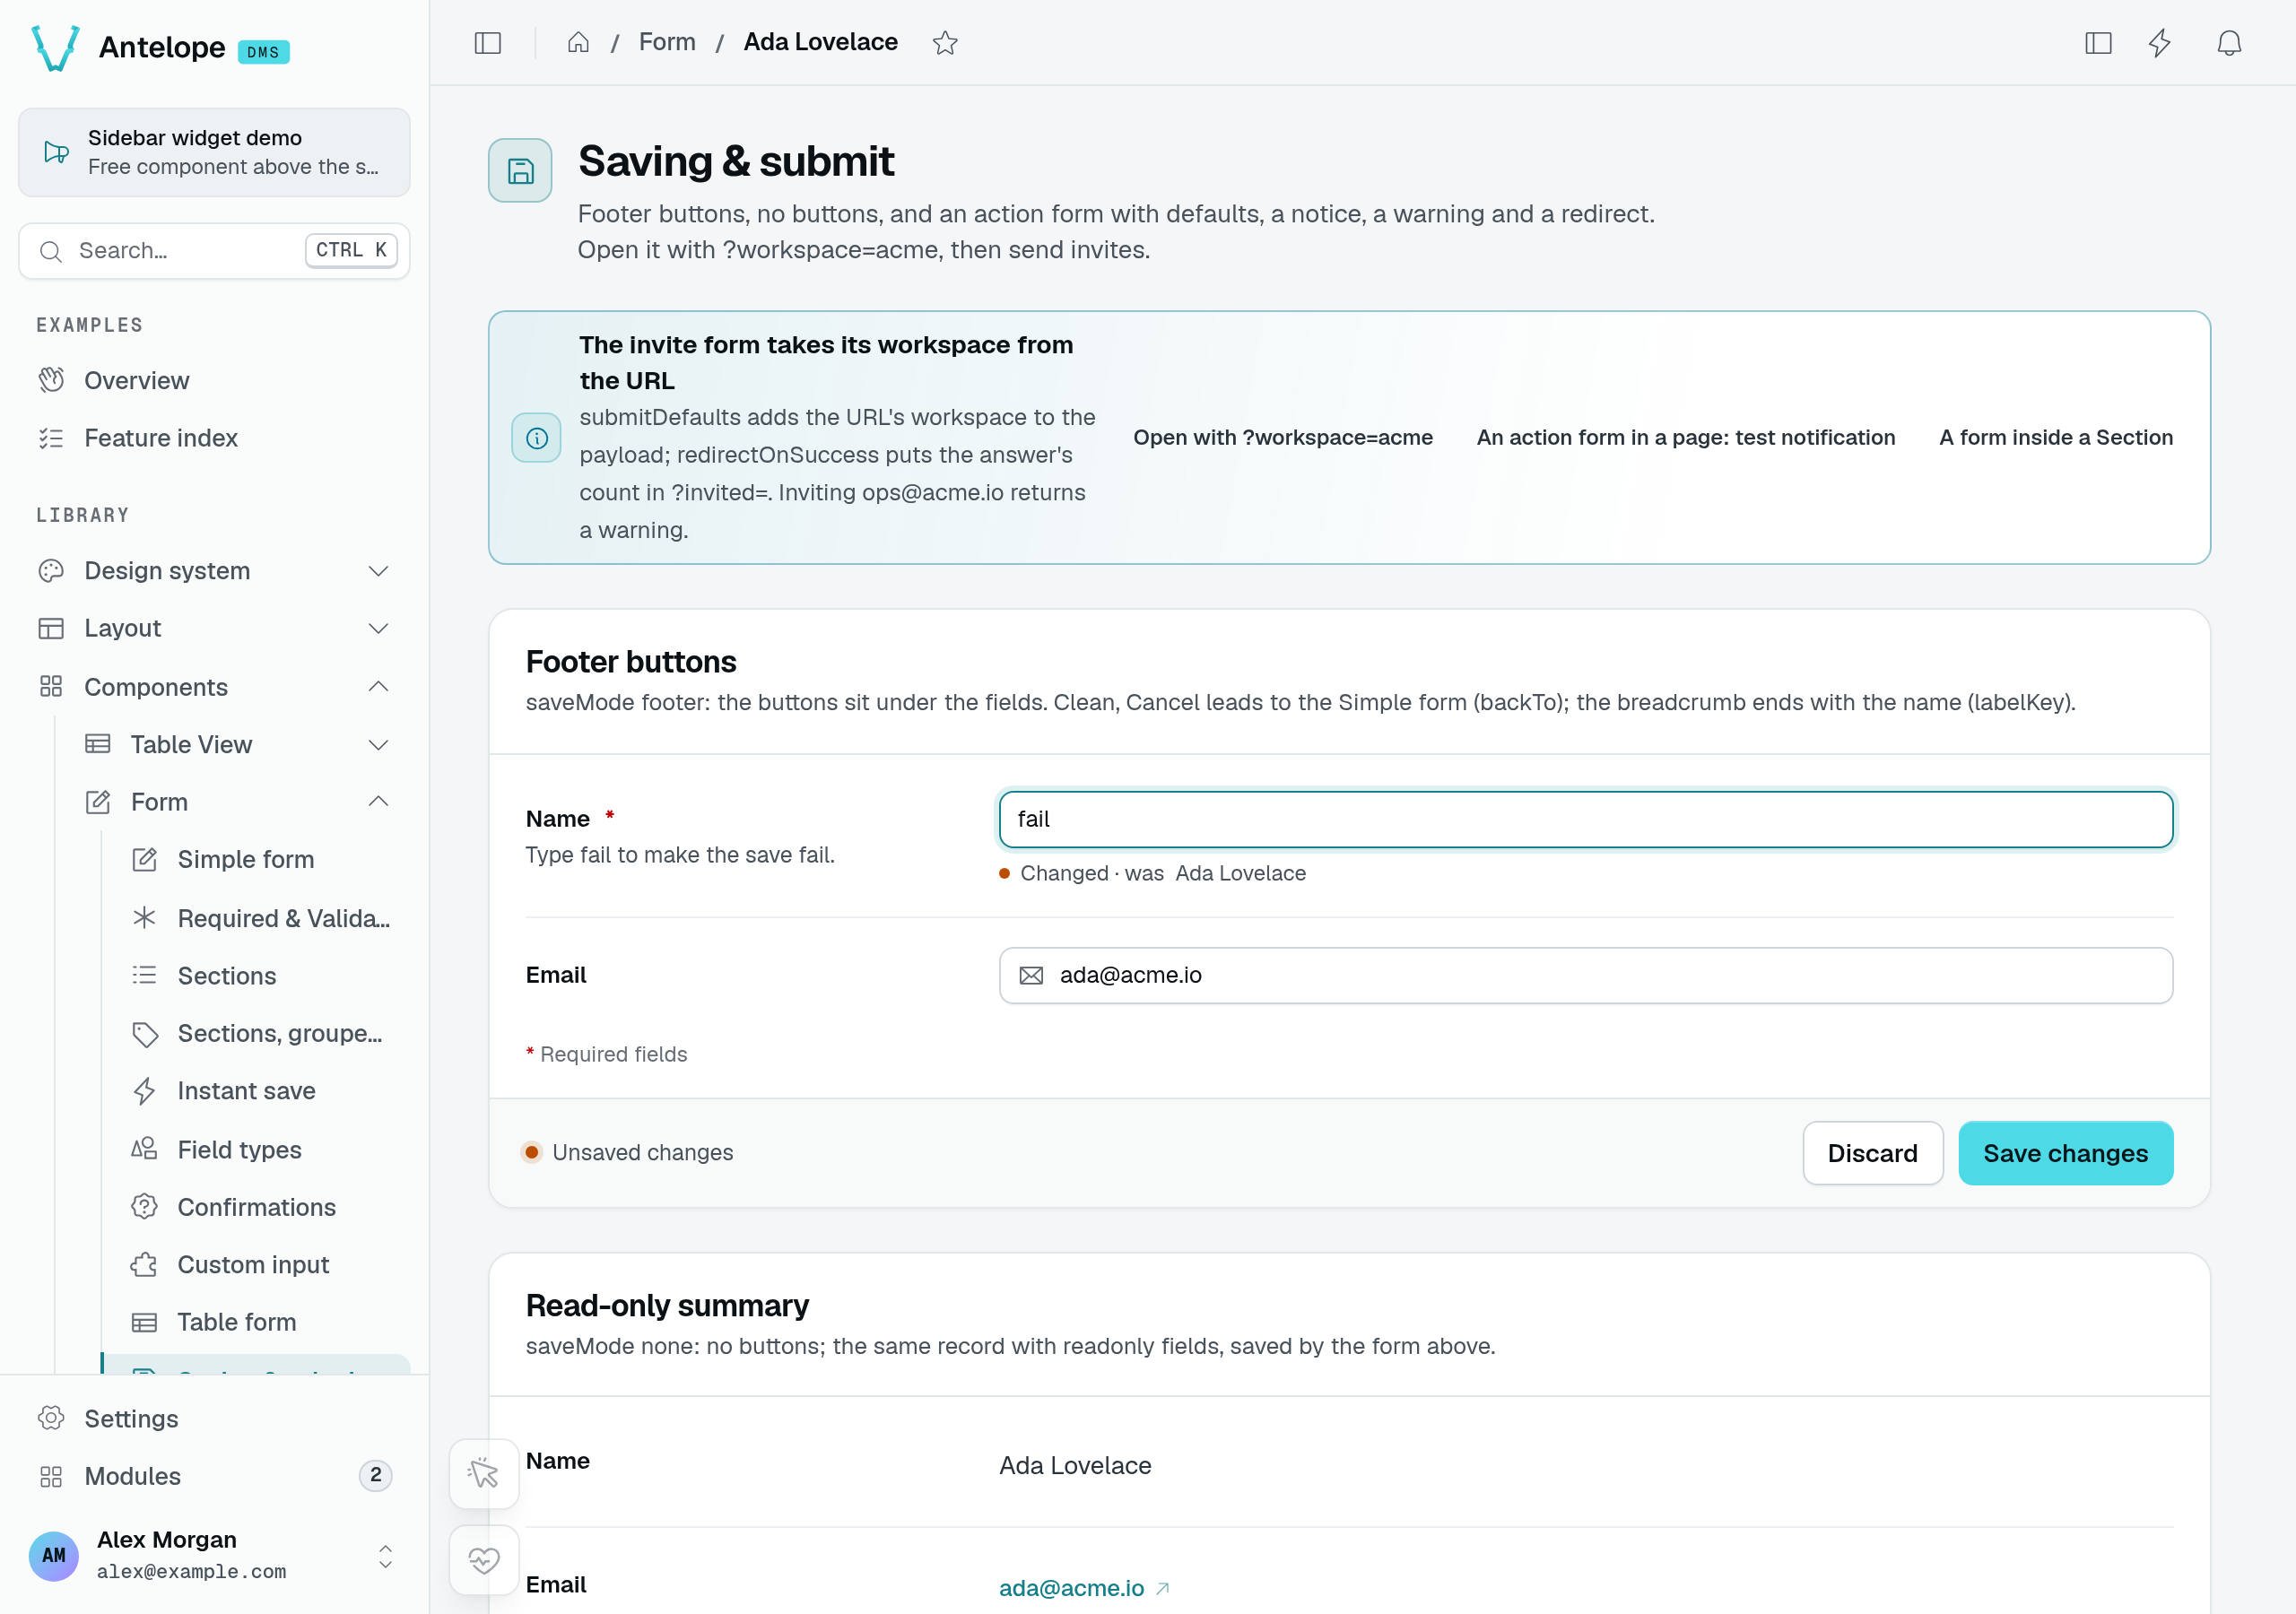This screenshot has width=2296, height=1614.
Task: Click the Form breadcrumb link
Action: [667, 42]
